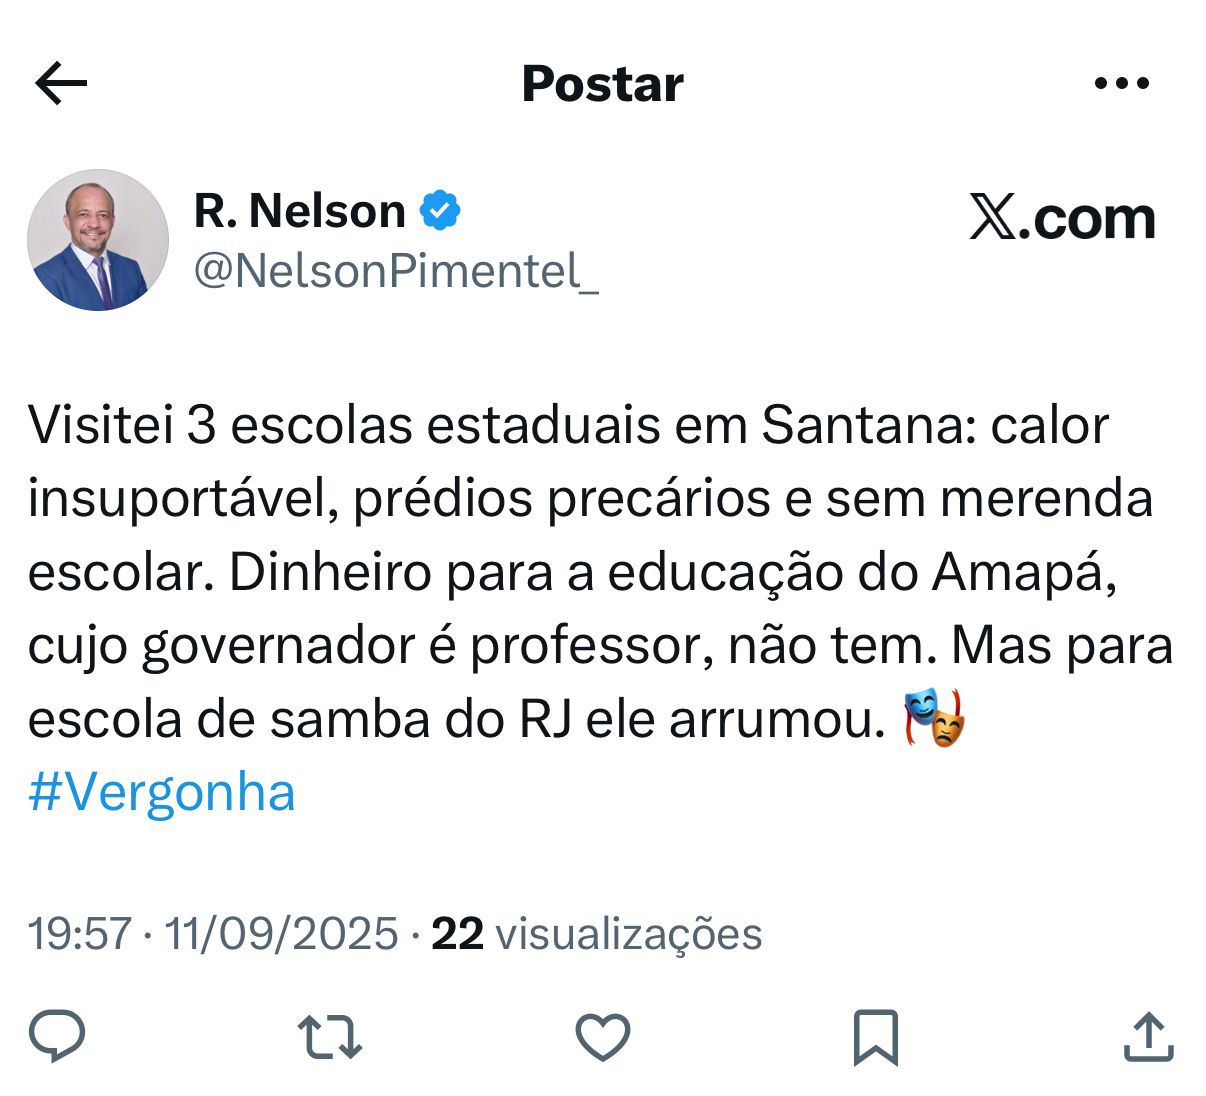The width and height of the screenshot is (1206, 1096).
Task: Repost using the arrows icon
Action: tap(330, 1037)
